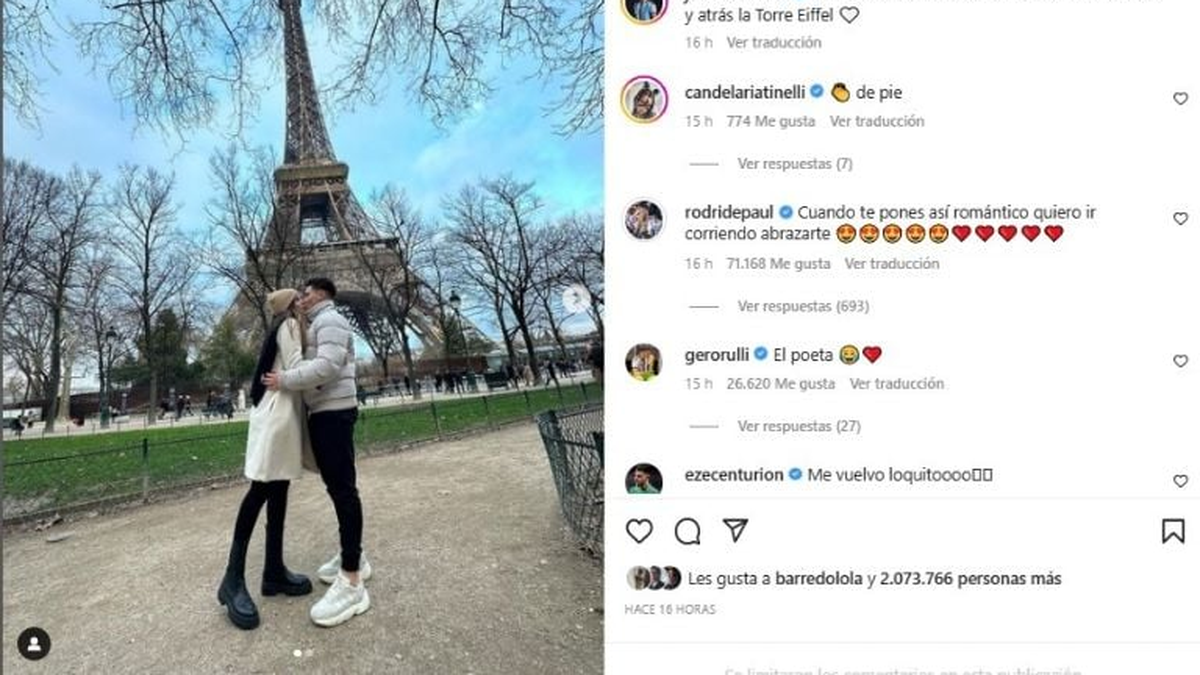
Task: Like gerorulli's comment heart icon
Action: coord(1180,361)
